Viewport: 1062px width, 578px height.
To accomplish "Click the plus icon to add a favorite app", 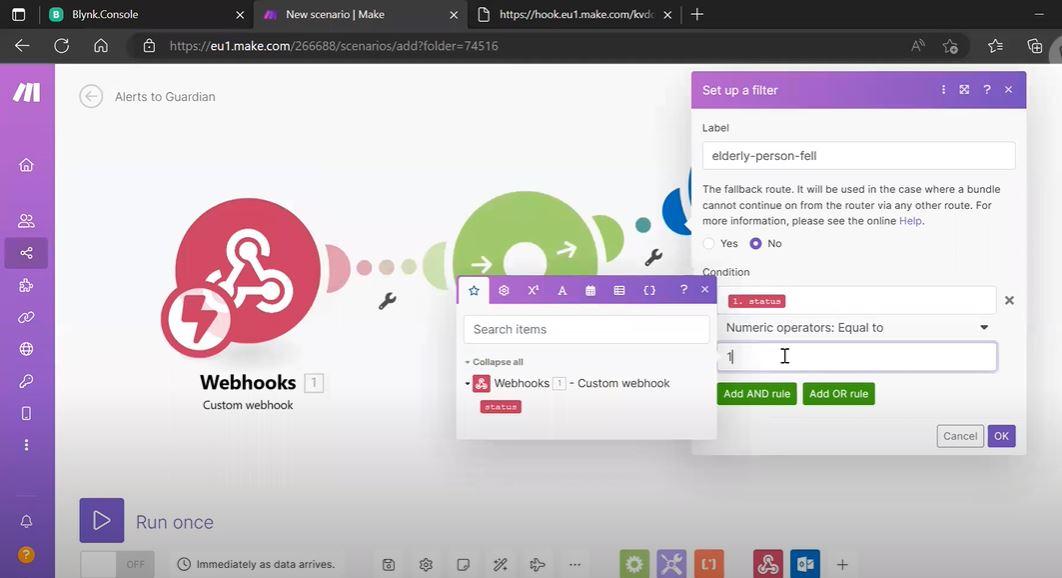I will point(842,564).
